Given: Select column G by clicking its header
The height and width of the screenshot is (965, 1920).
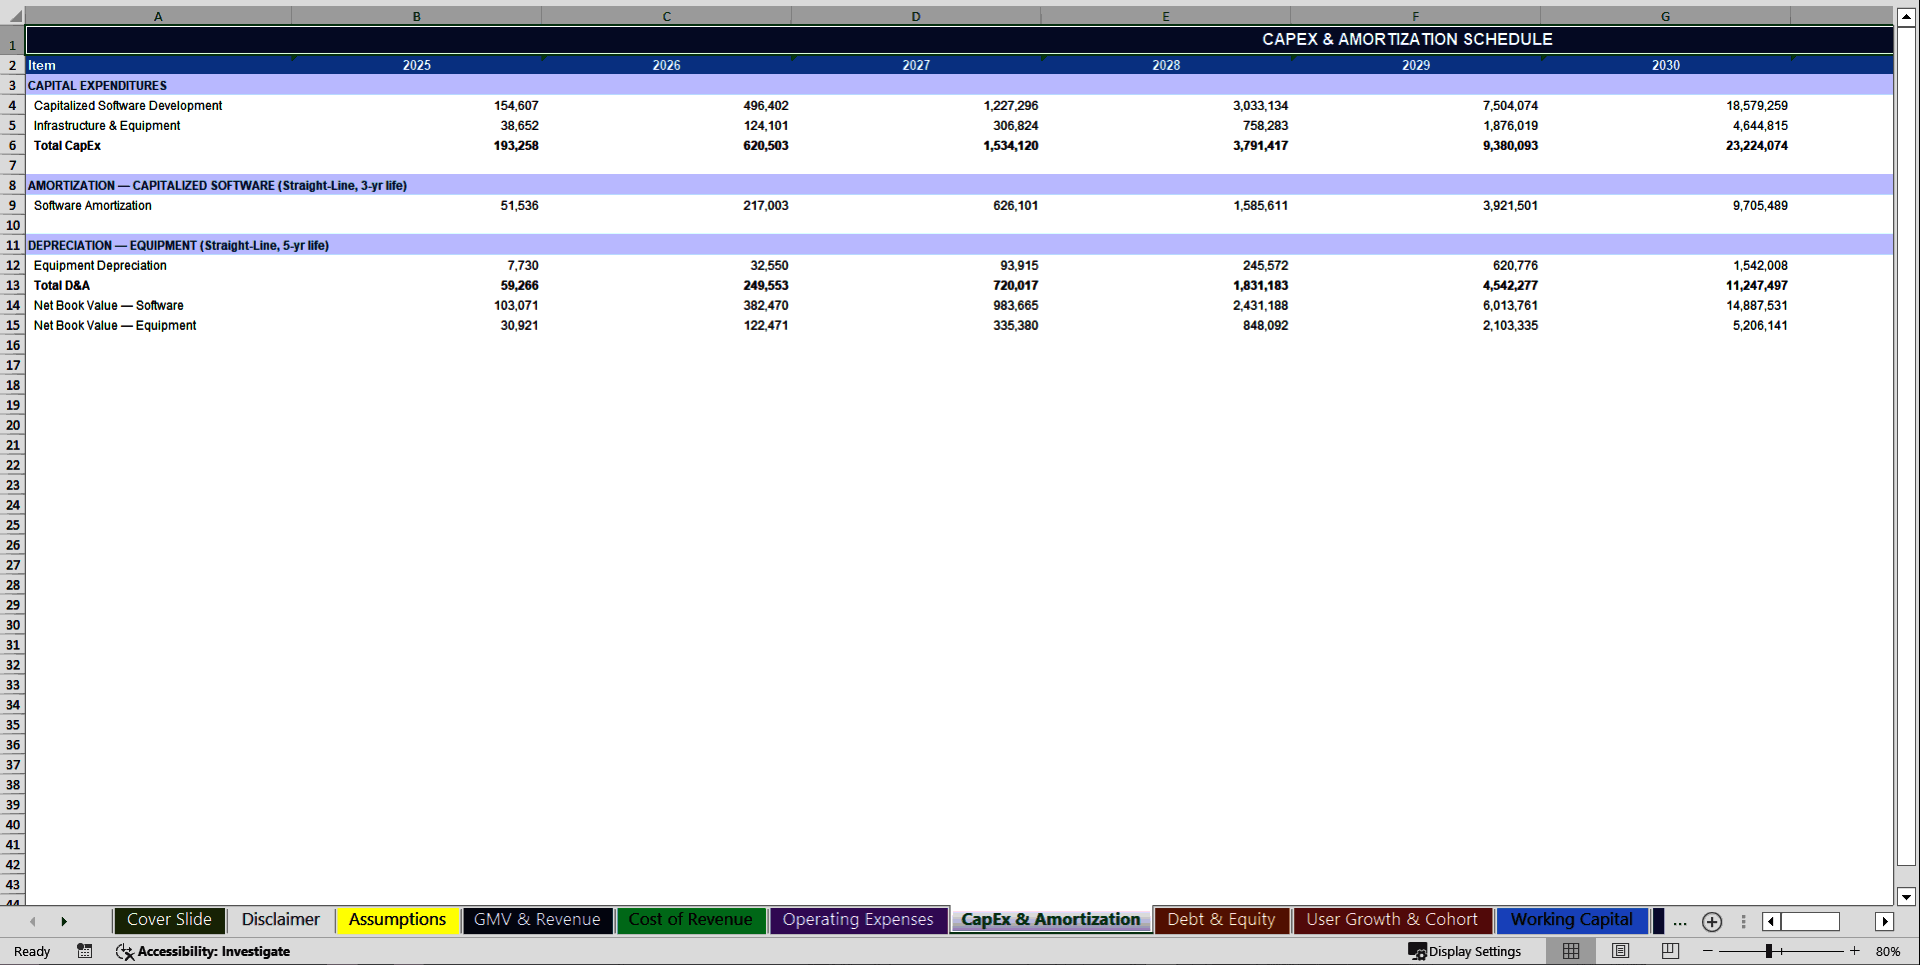Looking at the screenshot, I should click(1665, 15).
